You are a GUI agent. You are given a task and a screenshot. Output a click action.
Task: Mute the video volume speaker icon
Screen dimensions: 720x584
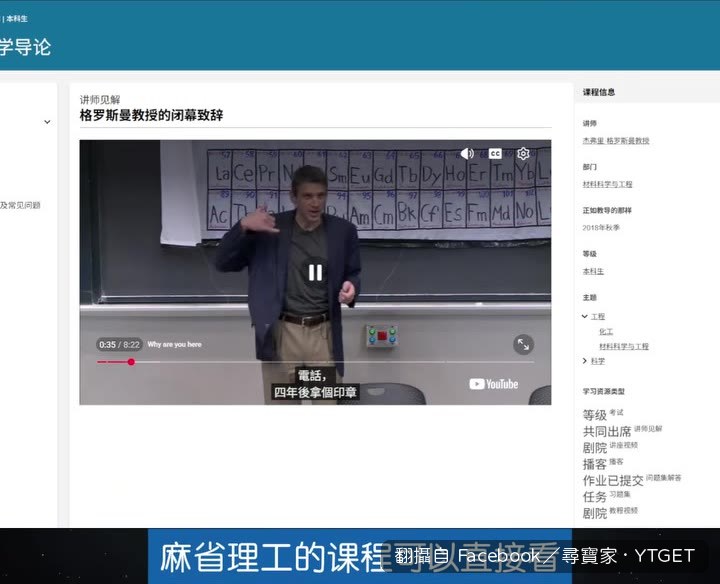[x=467, y=153]
